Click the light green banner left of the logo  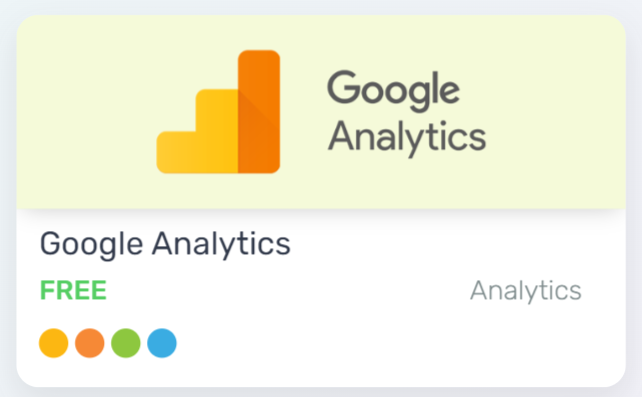(x=86, y=111)
